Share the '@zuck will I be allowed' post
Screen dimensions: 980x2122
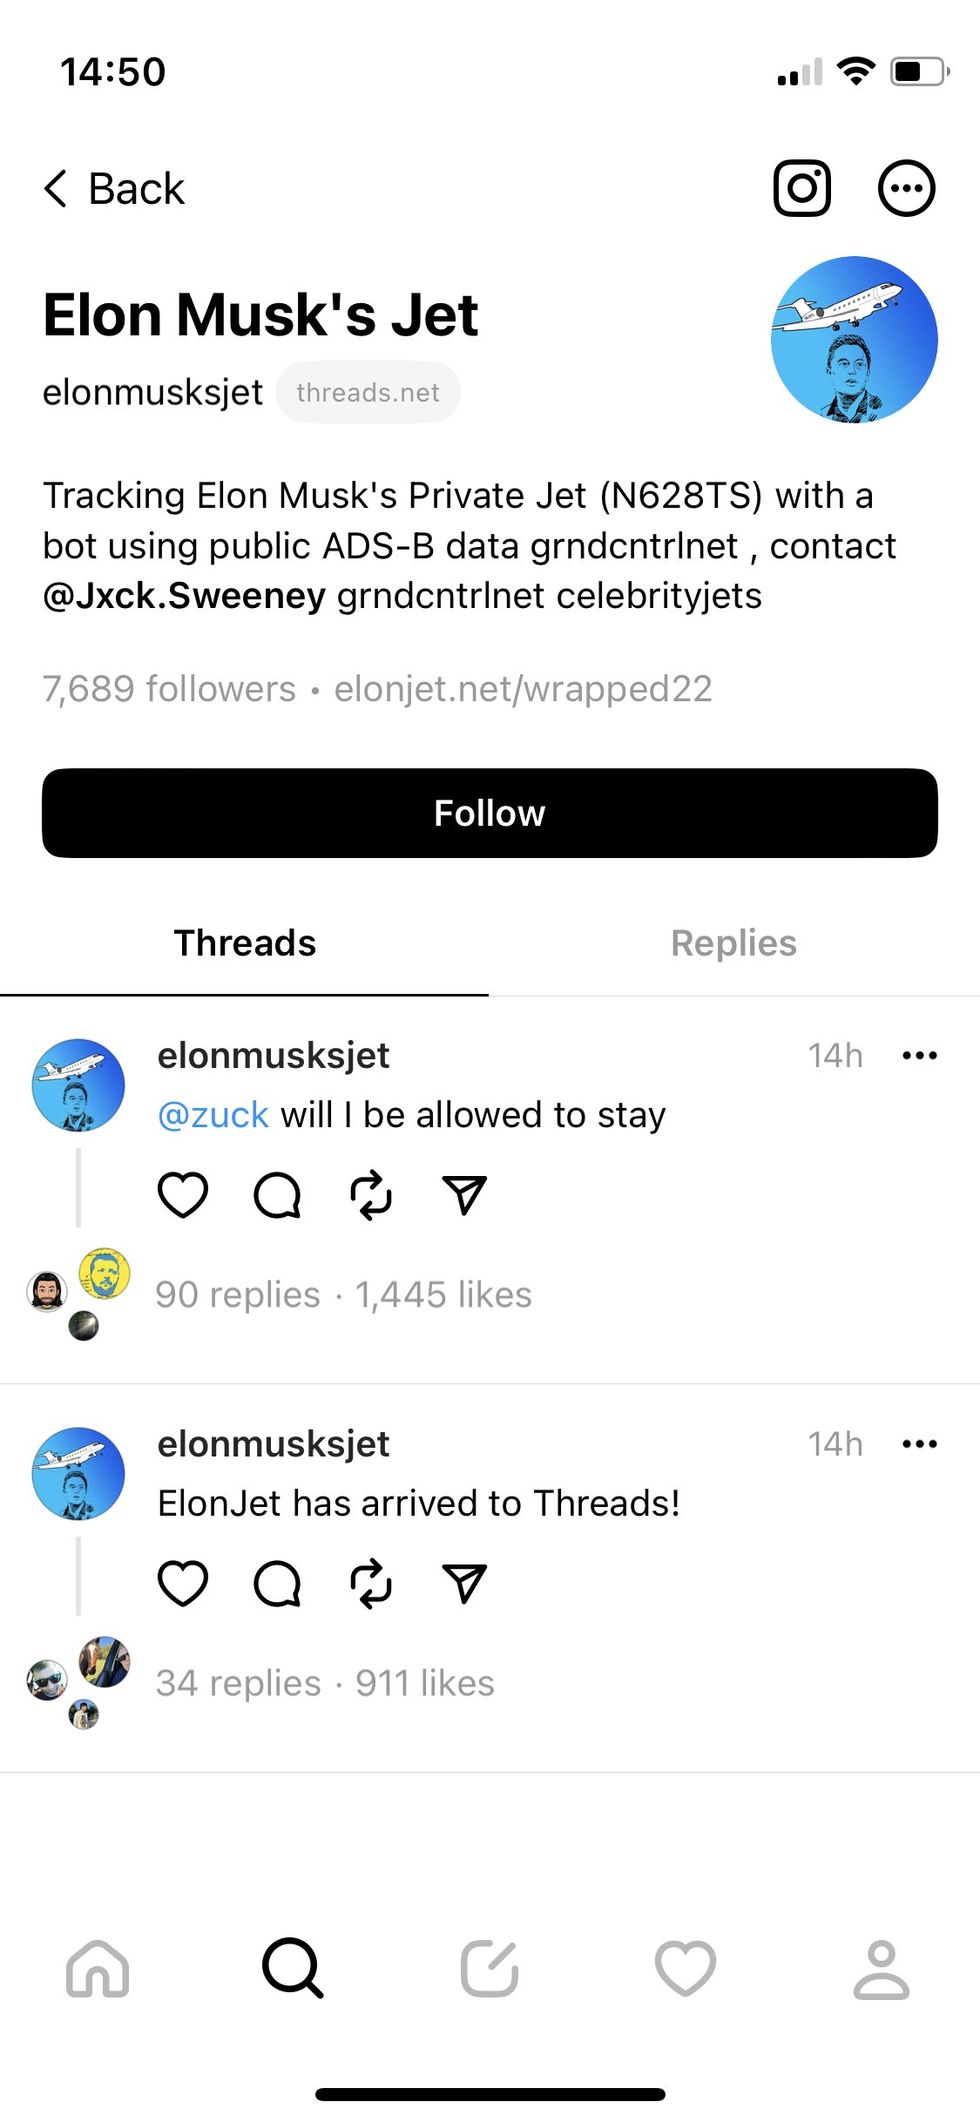(x=464, y=1194)
